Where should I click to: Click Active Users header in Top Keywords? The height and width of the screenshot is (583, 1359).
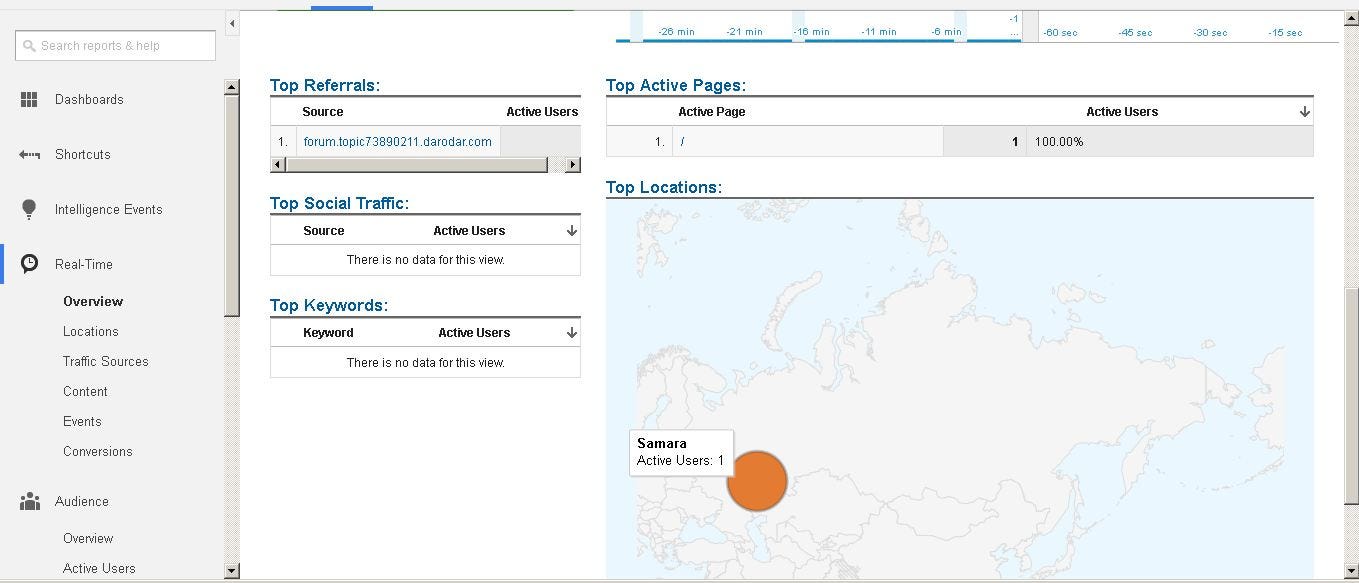point(474,332)
